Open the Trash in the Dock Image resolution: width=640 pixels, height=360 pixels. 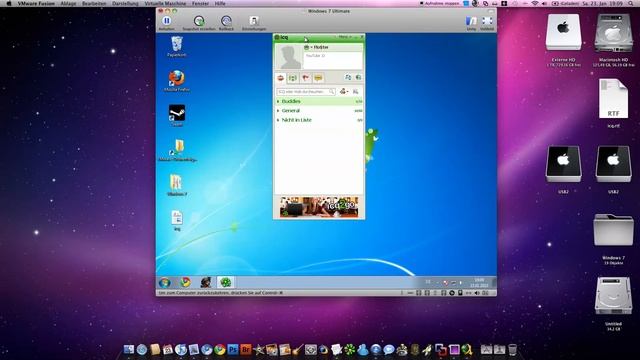coord(512,349)
